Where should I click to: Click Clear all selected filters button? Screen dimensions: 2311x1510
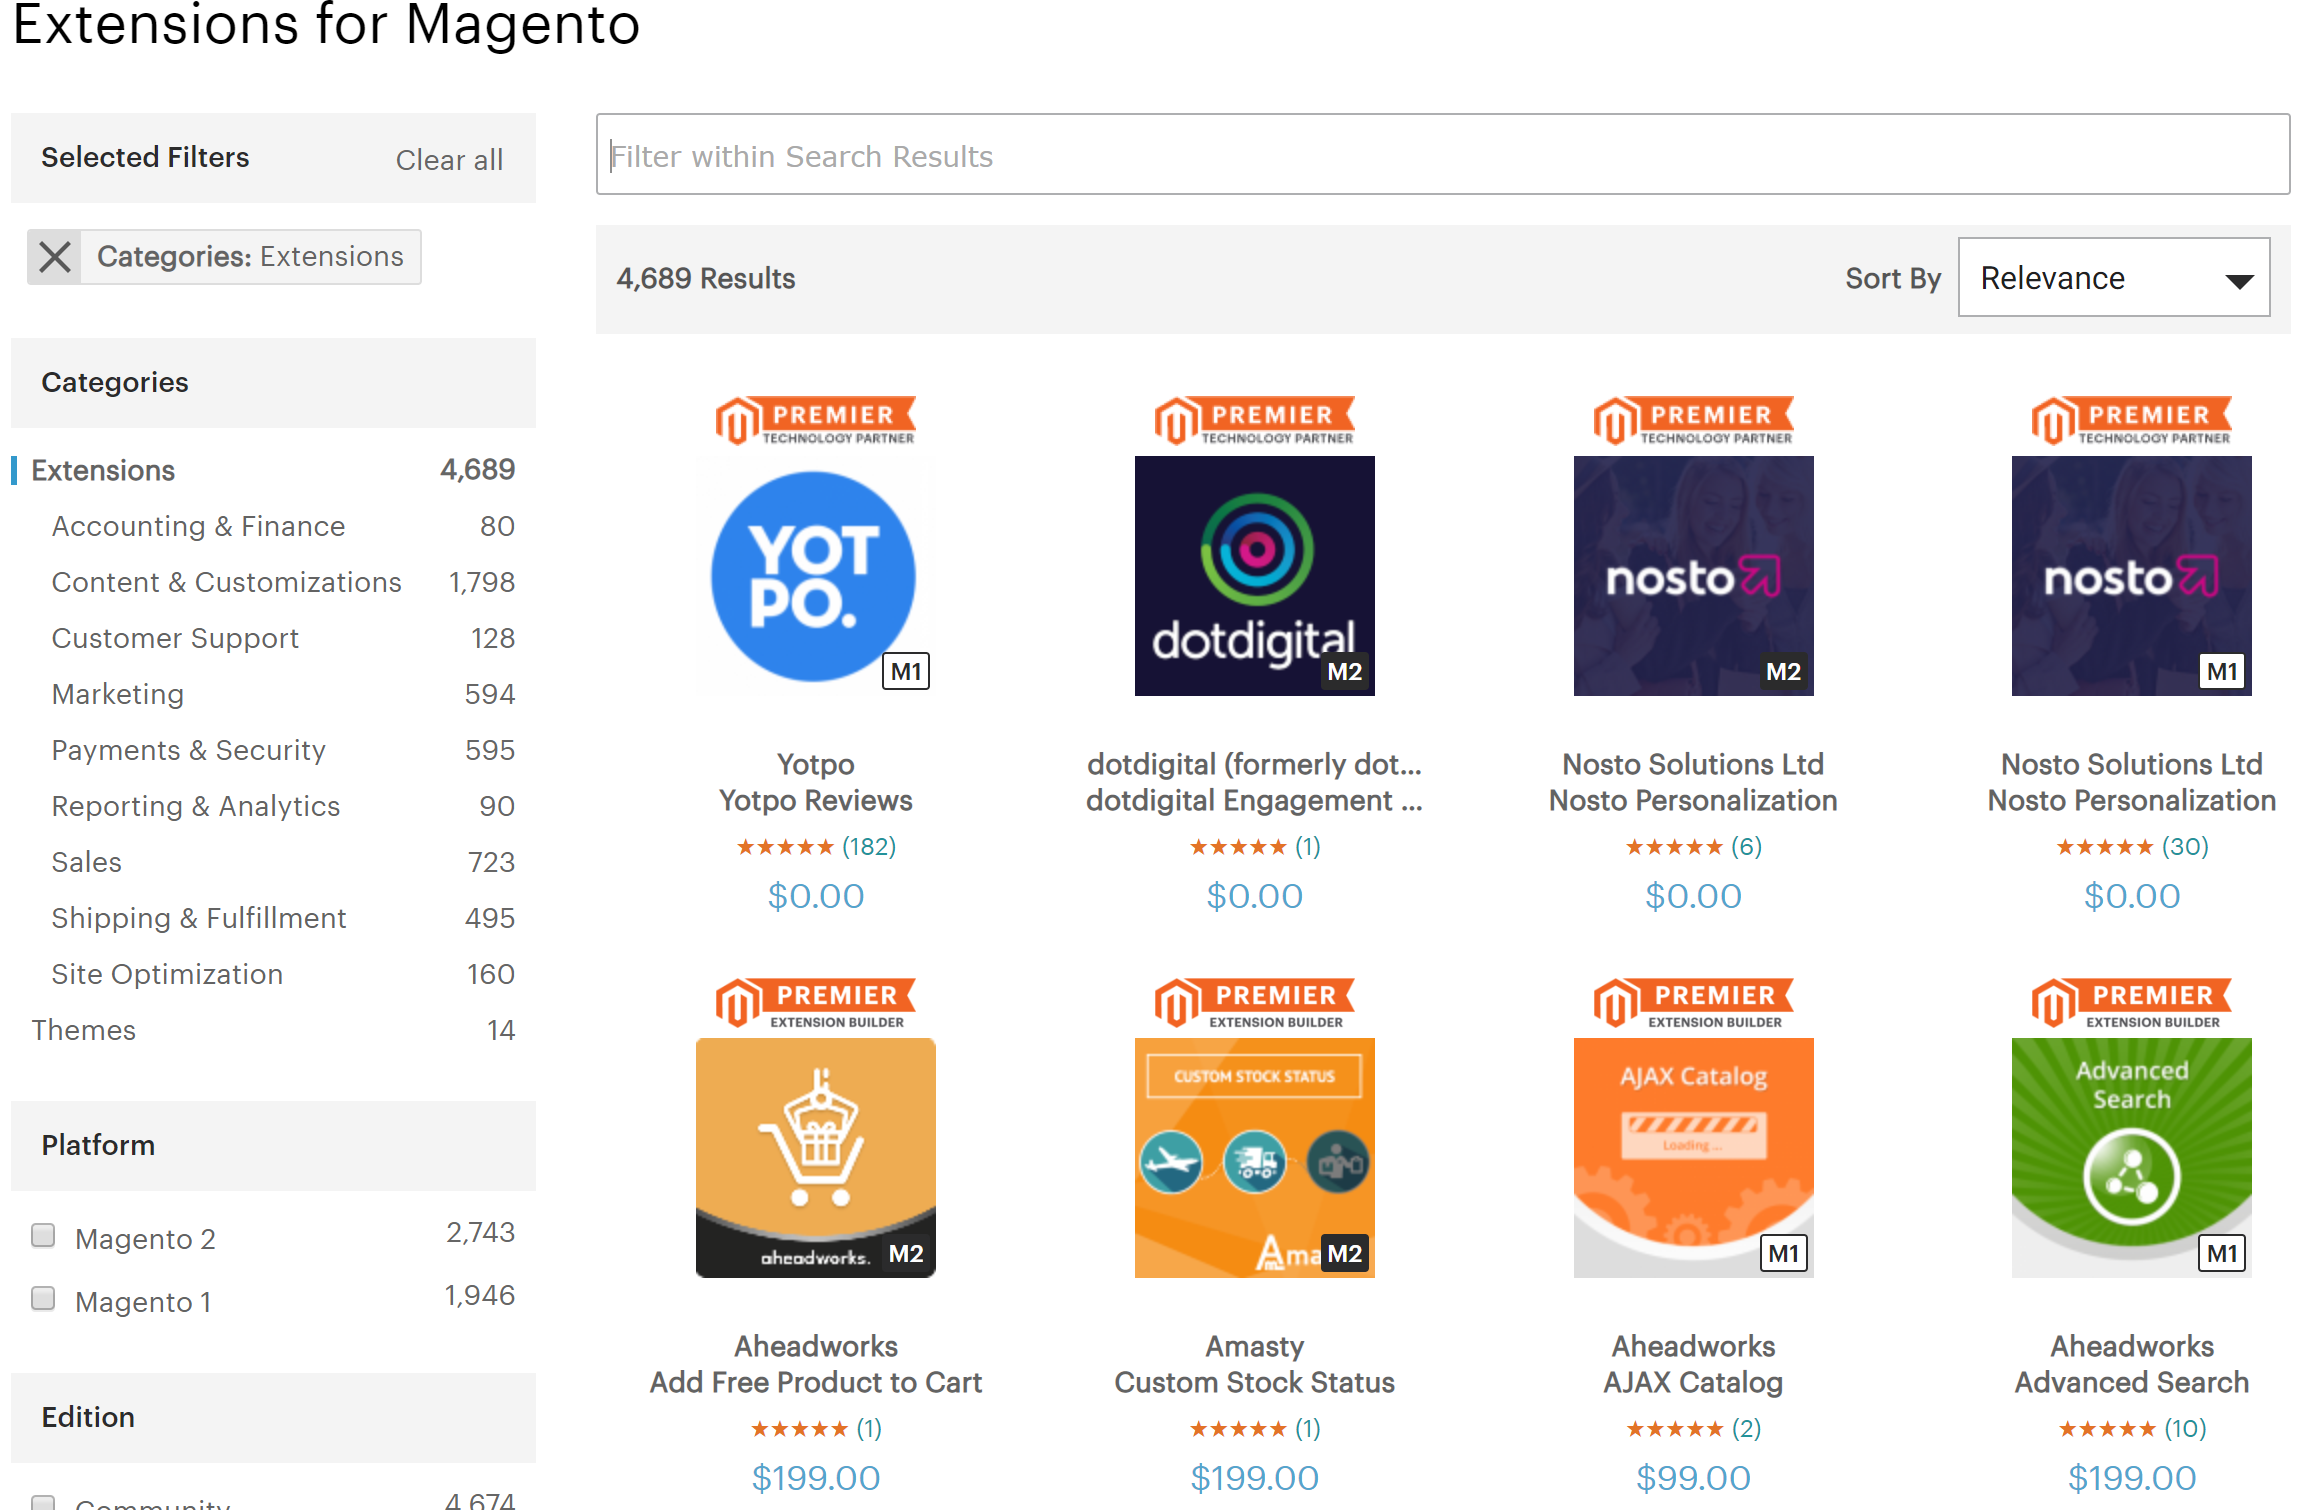tap(446, 157)
